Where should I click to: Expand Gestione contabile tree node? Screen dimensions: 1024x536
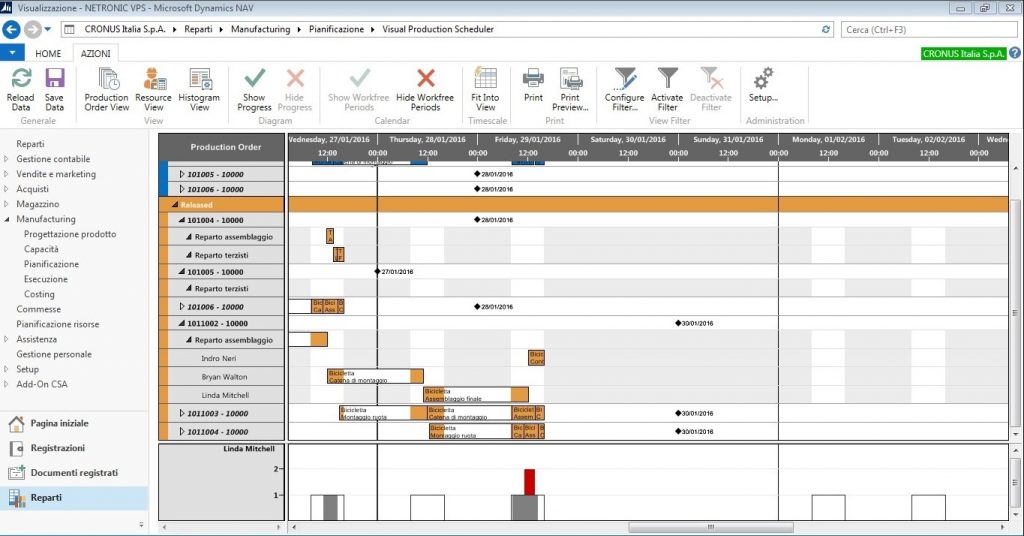click(6, 159)
